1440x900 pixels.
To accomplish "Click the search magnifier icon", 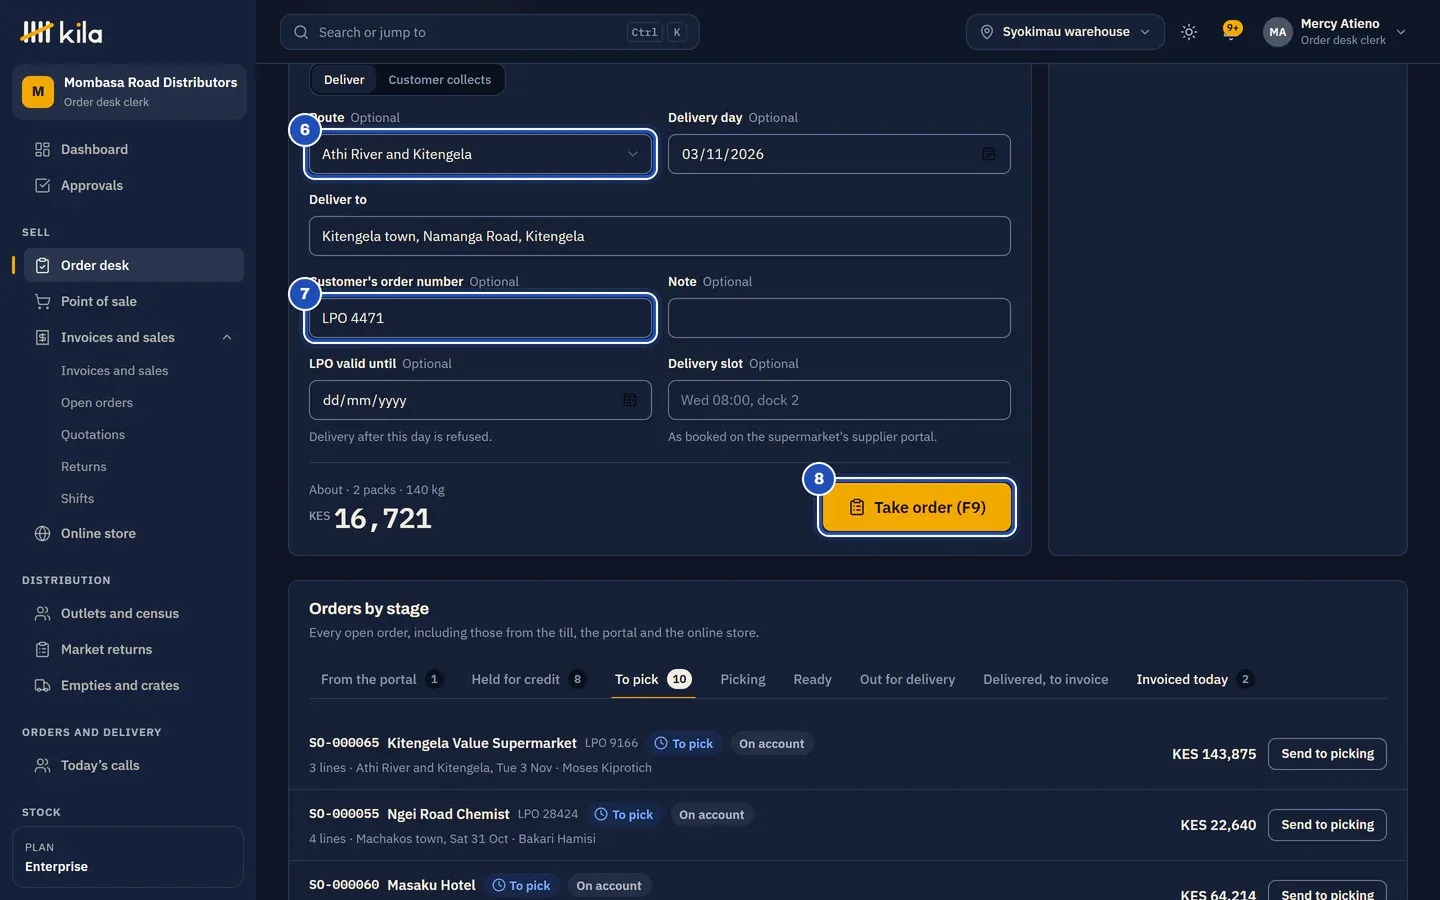I will coord(301,32).
